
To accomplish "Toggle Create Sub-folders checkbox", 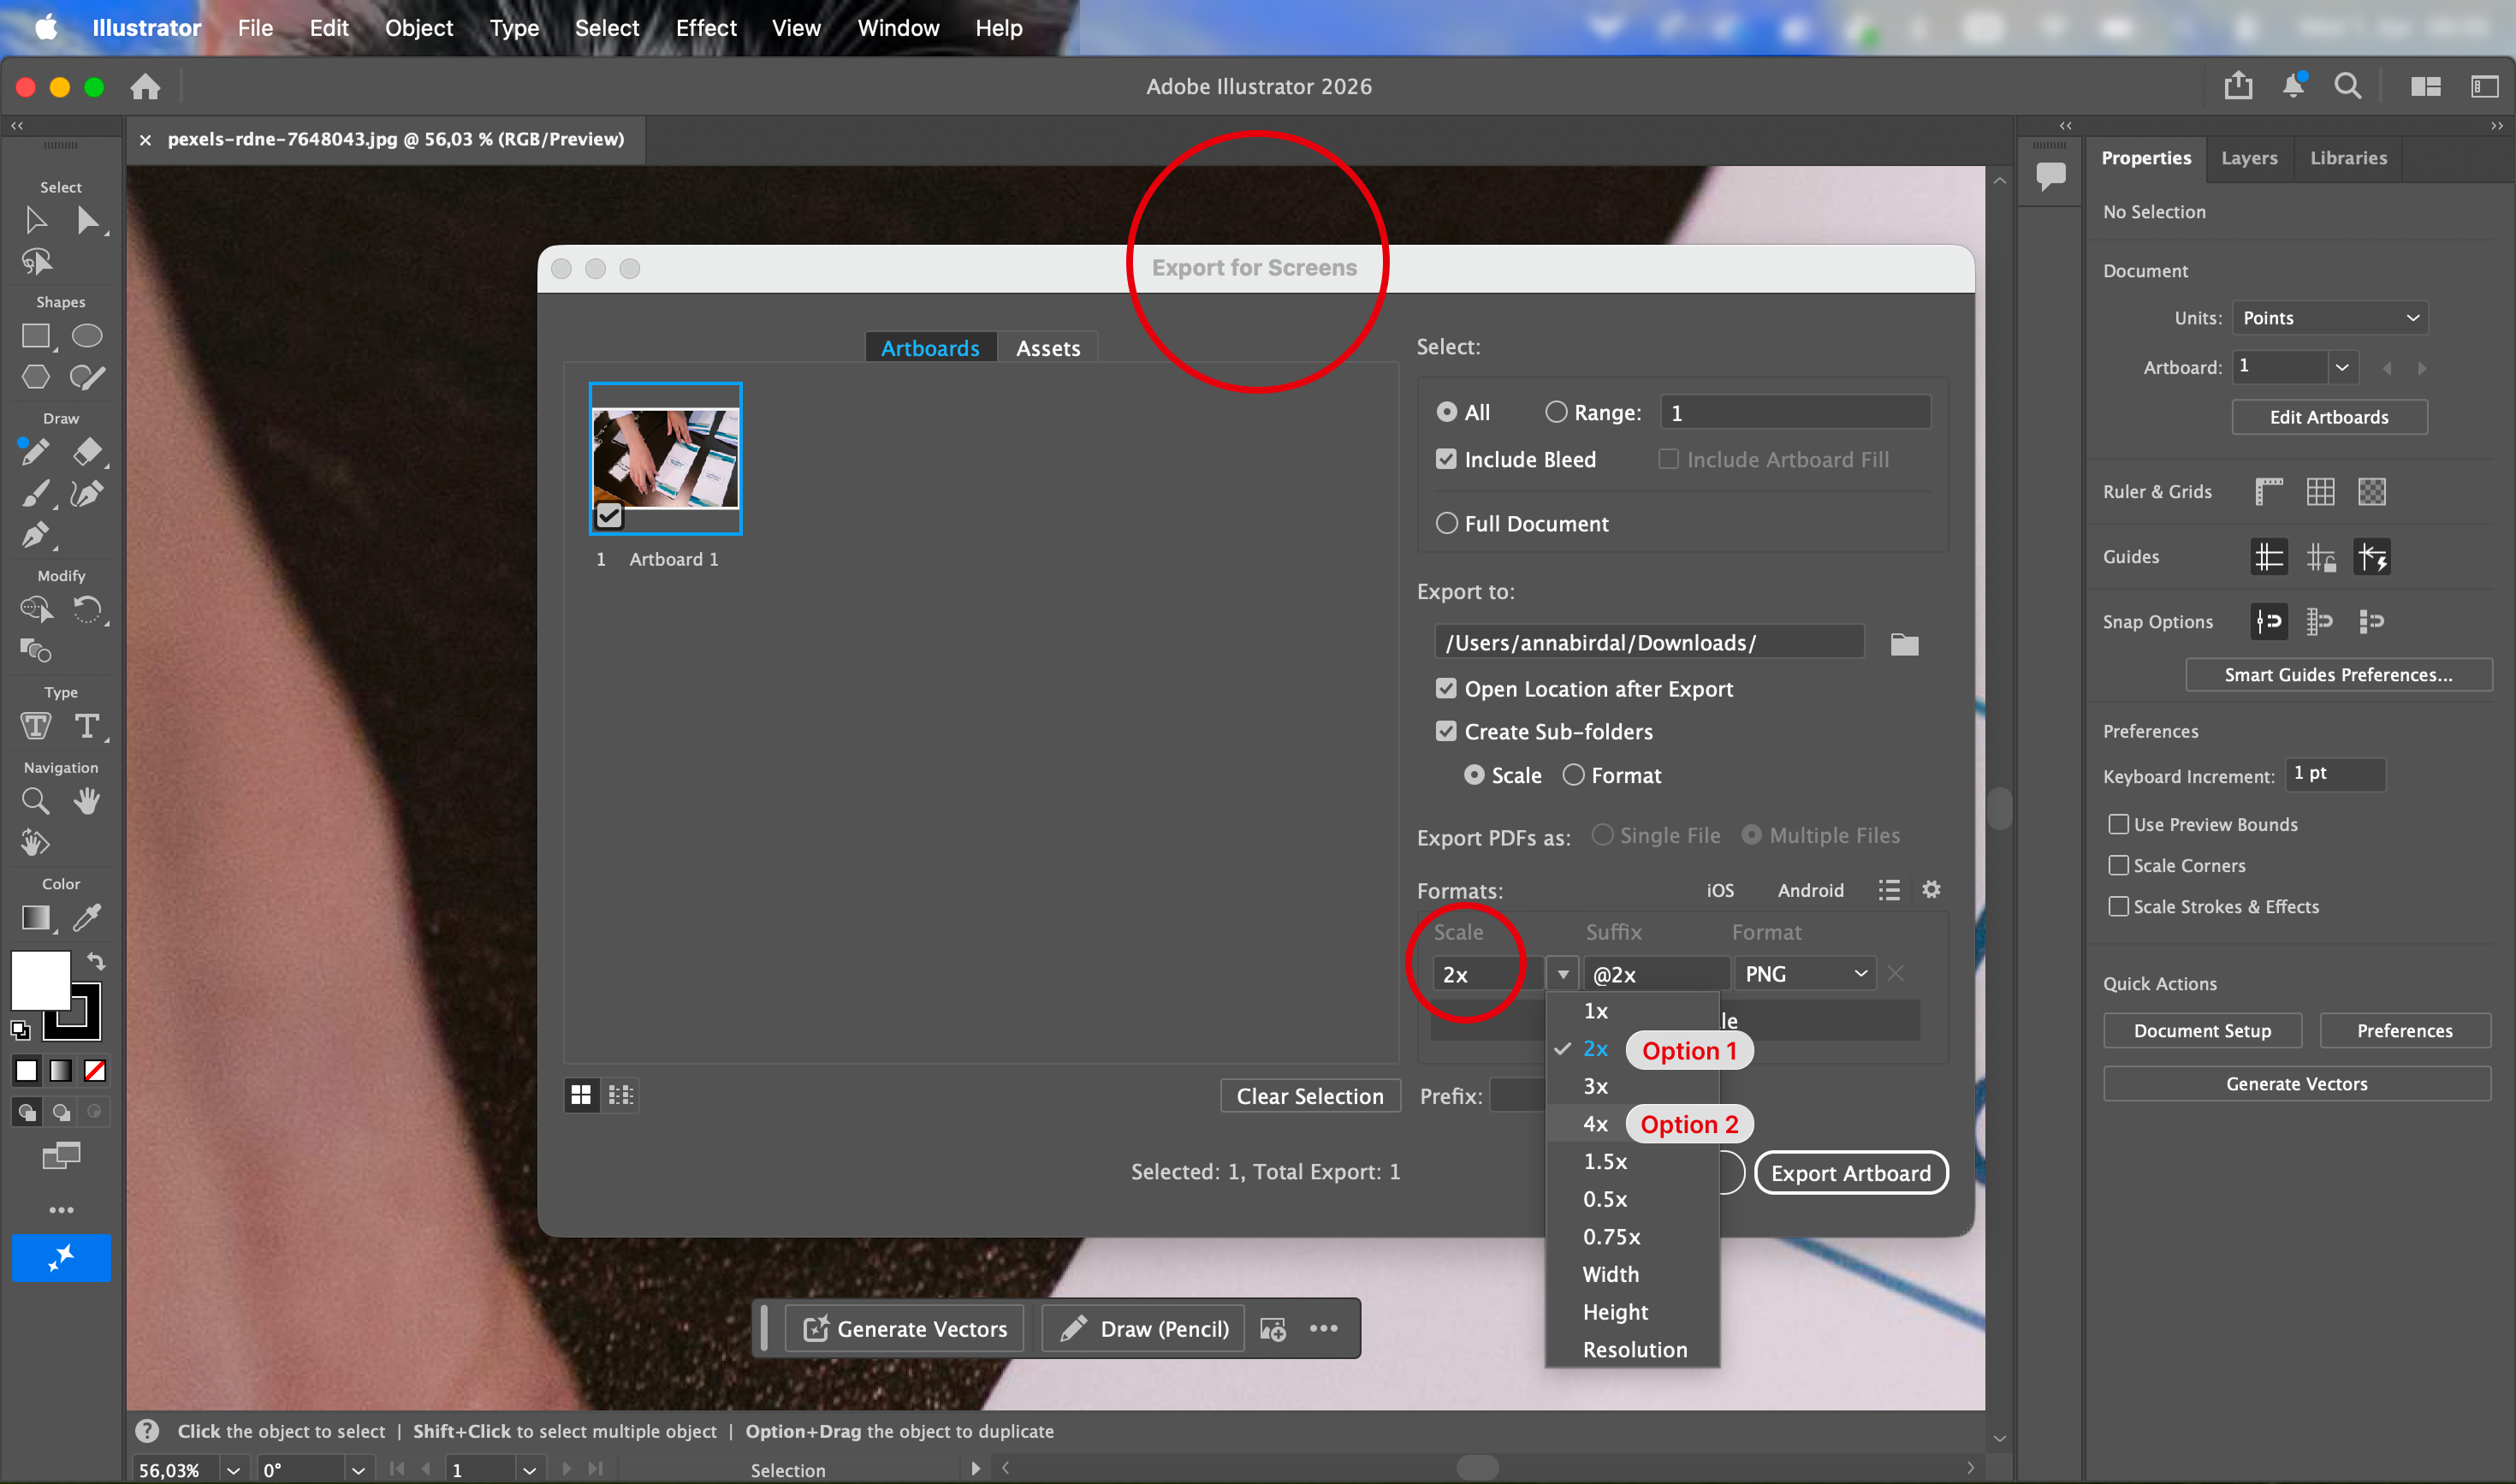I will (1446, 731).
